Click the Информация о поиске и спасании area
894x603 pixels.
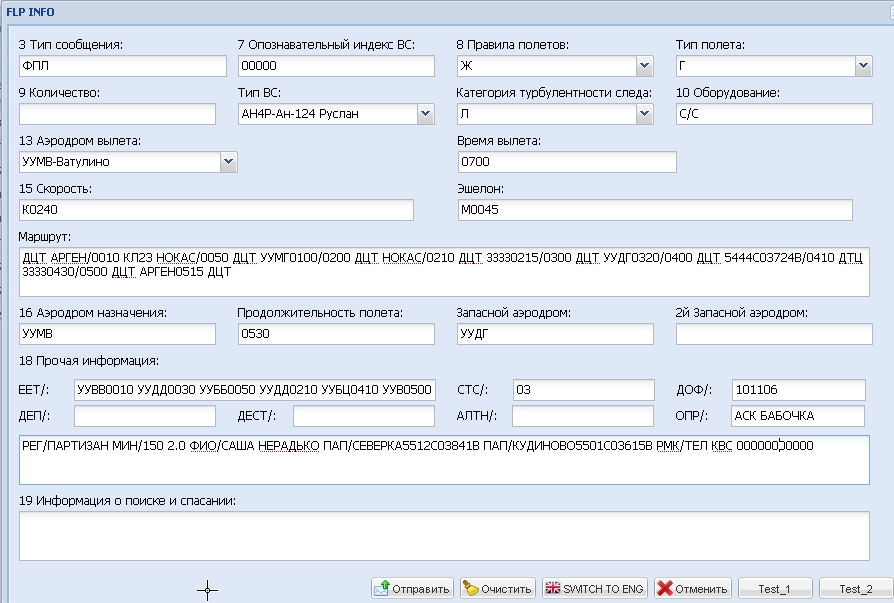[x=444, y=536]
